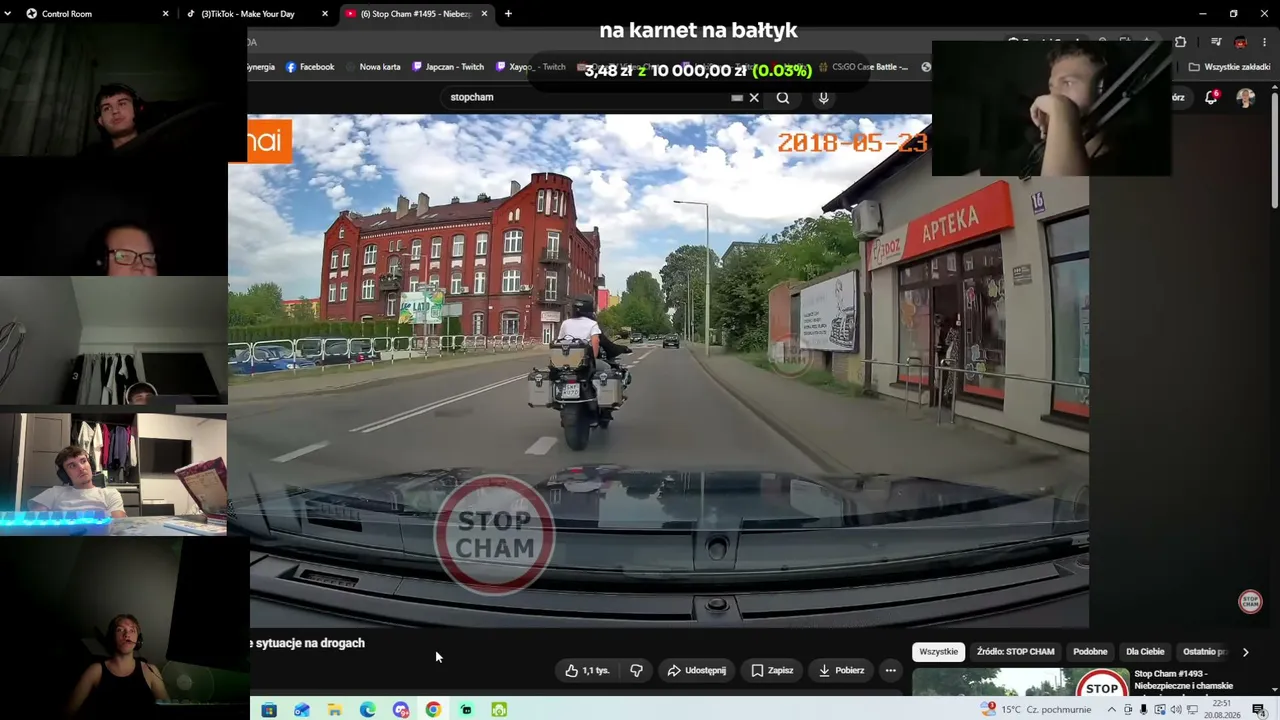Click the page vertical scrollbar
Image resolution: width=1280 pixels, height=720 pixels.
[1275, 150]
